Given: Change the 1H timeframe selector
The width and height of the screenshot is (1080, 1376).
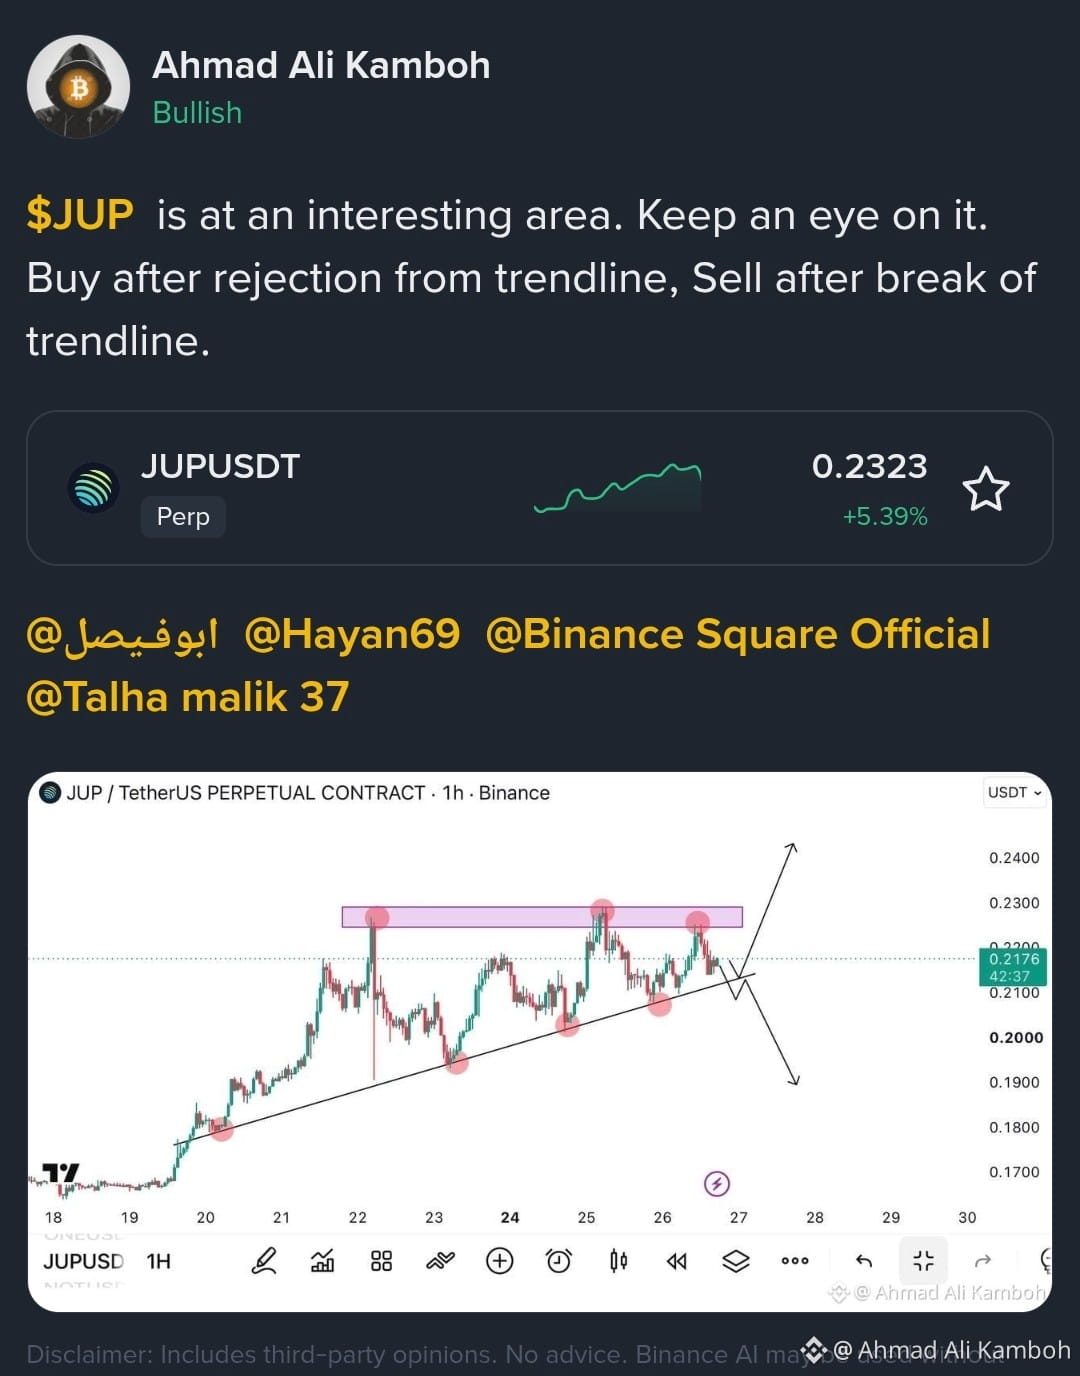Looking at the screenshot, I should pos(159,1261).
